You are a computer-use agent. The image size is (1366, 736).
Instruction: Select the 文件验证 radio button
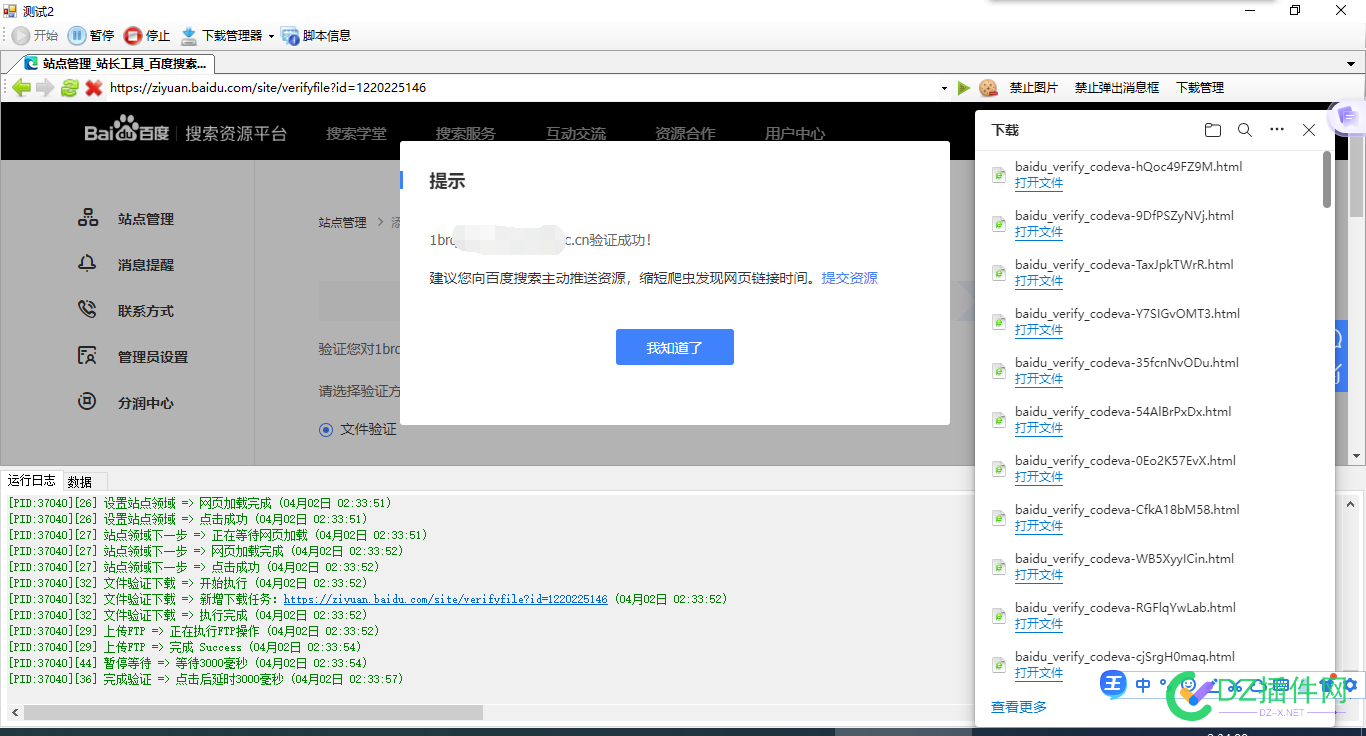[326, 430]
